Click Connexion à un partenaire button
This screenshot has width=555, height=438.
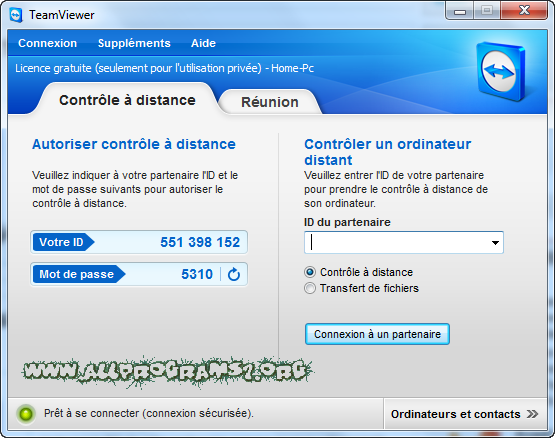tap(377, 334)
